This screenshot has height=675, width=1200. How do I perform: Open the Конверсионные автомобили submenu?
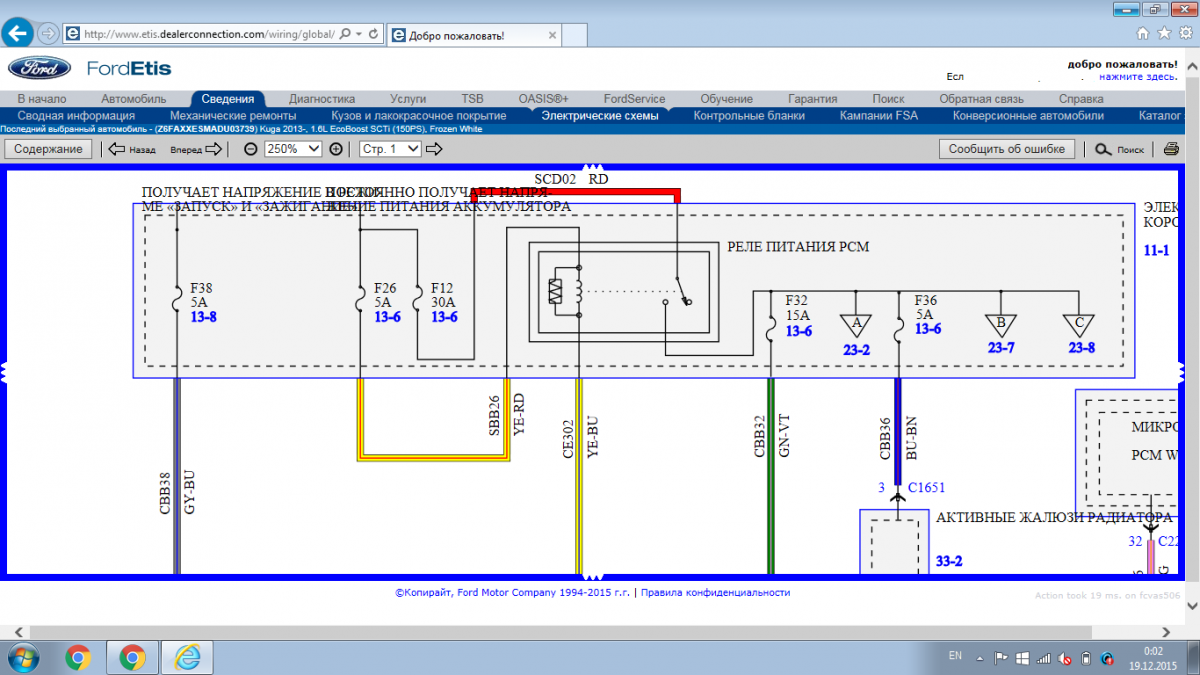pos(1028,116)
